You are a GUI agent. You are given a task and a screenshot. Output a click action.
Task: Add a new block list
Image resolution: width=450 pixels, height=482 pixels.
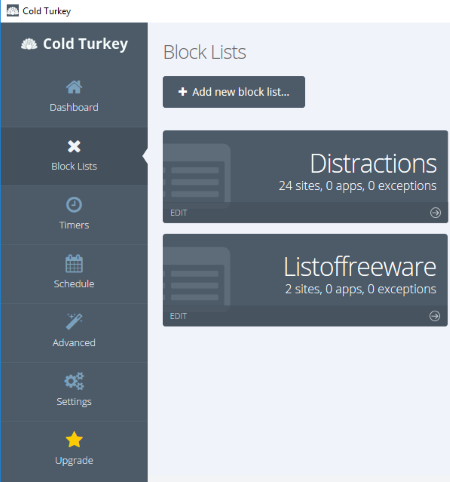click(234, 92)
